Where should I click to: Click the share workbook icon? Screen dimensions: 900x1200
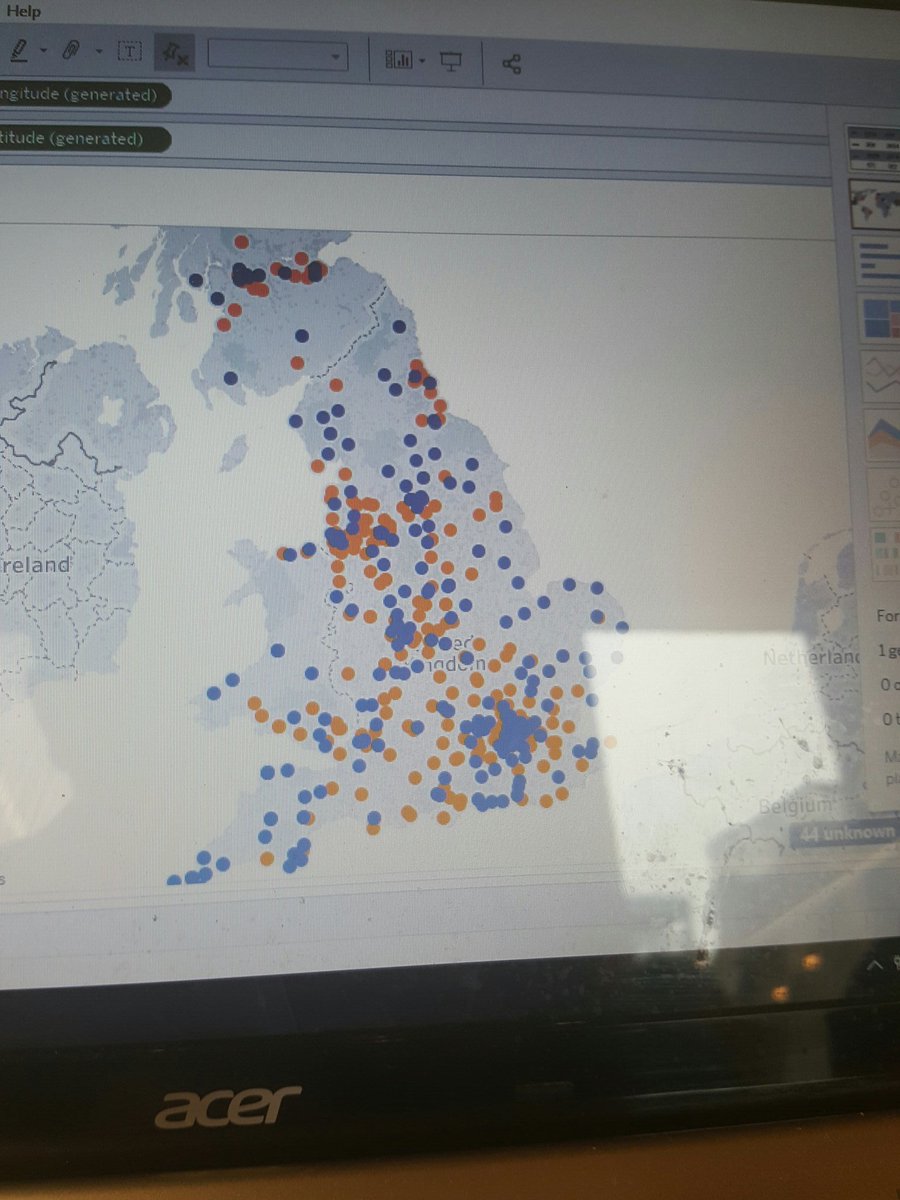coord(511,65)
